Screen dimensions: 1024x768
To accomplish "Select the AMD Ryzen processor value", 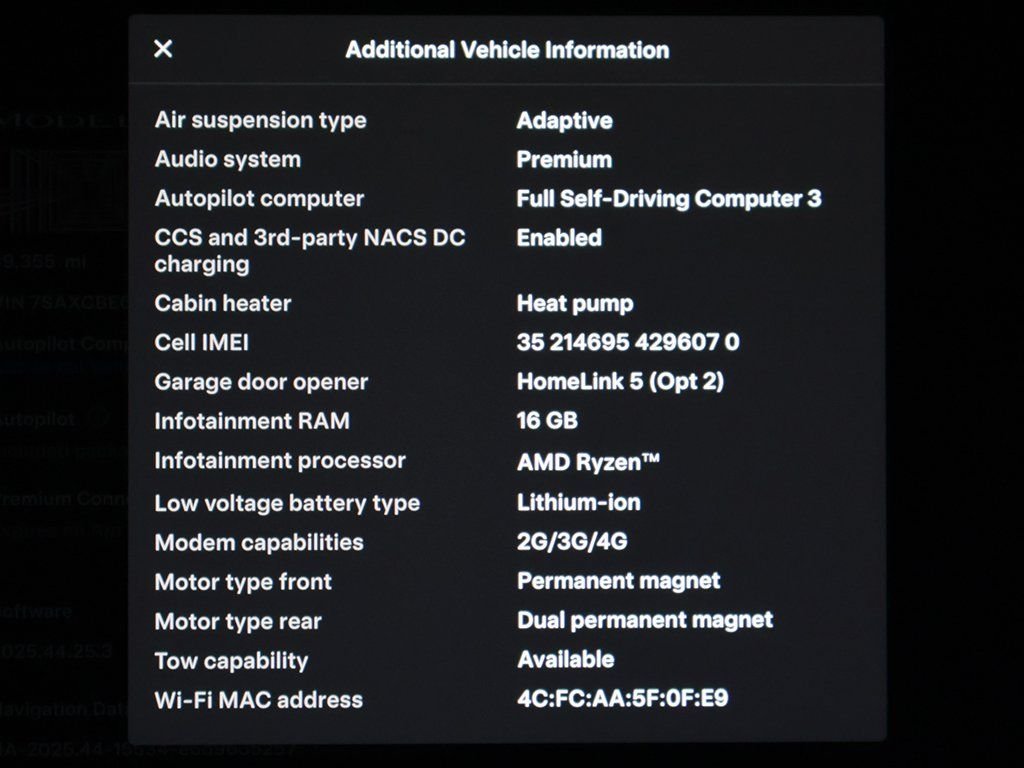I will coord(588,463).
